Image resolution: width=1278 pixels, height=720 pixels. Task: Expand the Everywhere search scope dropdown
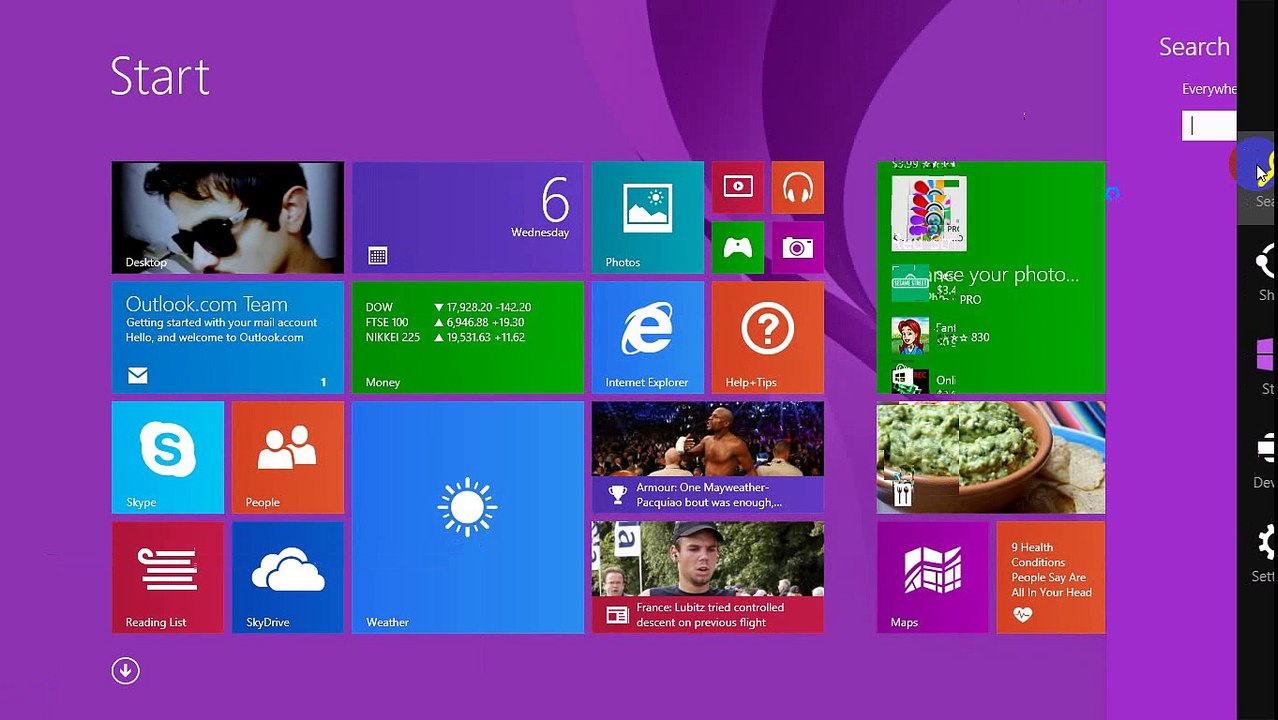click(x=1209, y=89)
